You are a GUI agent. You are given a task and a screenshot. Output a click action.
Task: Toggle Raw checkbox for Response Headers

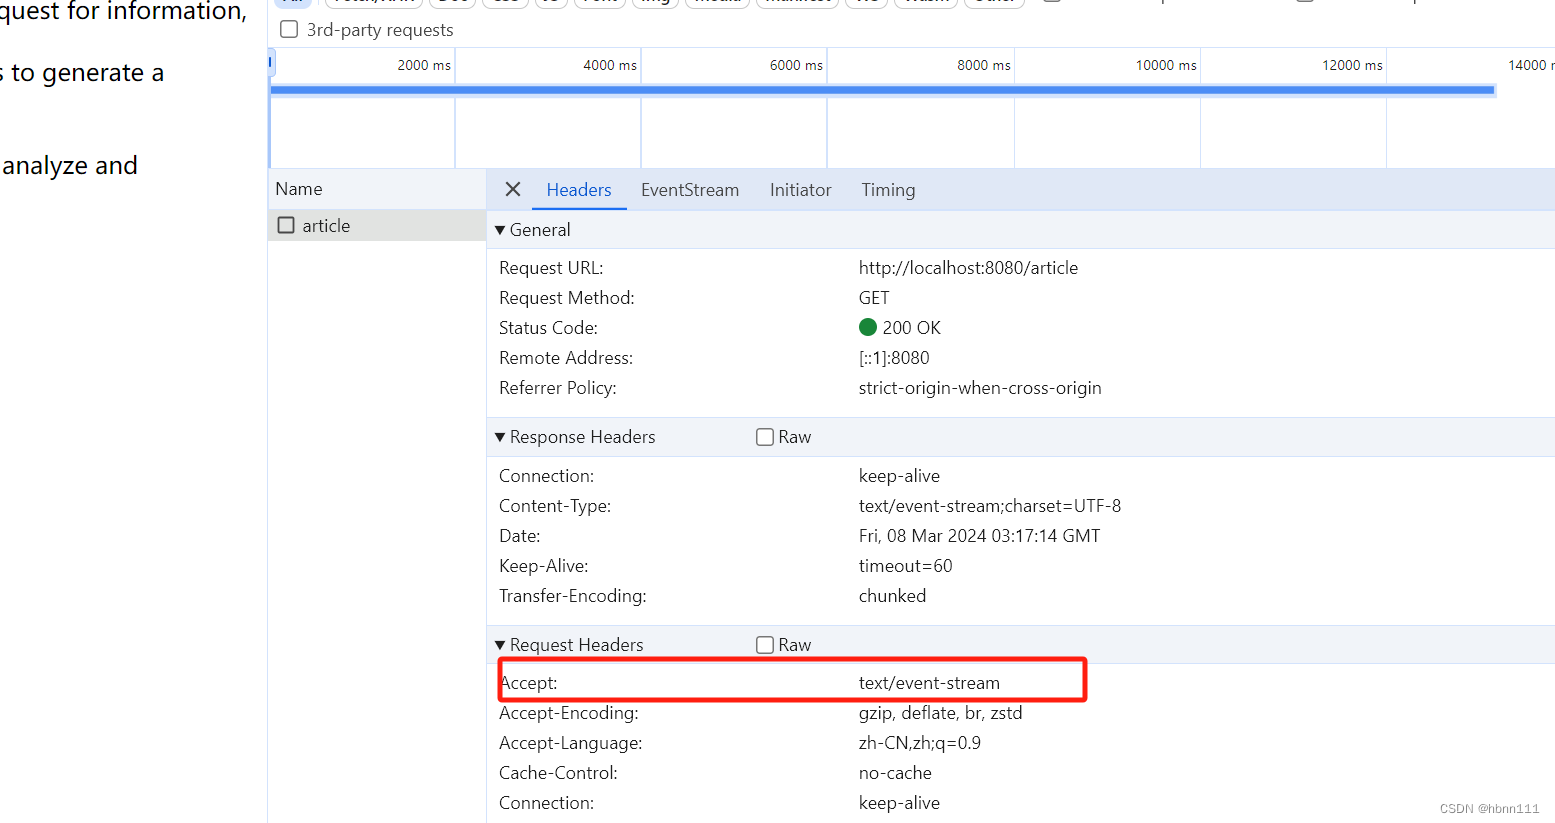tap(765, 437)
